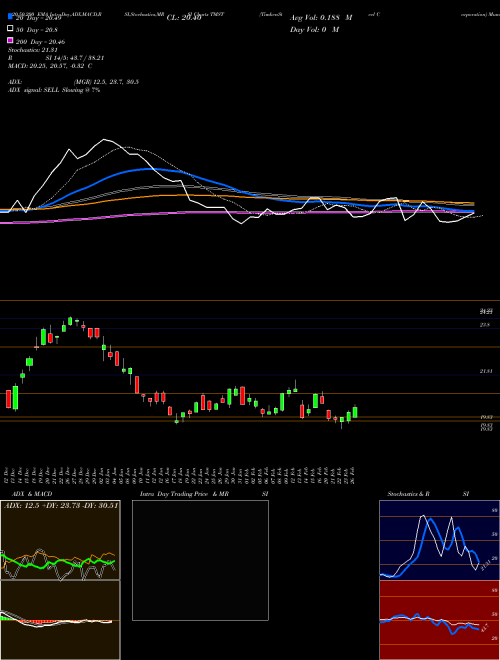
Task: Click the '200 Day - 20.46' label
Action: click(40, 41)
